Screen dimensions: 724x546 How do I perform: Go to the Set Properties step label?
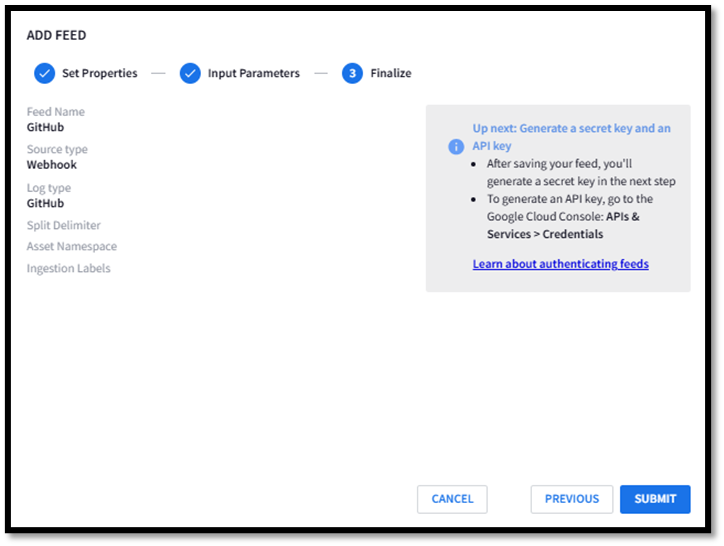coord(100,73)
